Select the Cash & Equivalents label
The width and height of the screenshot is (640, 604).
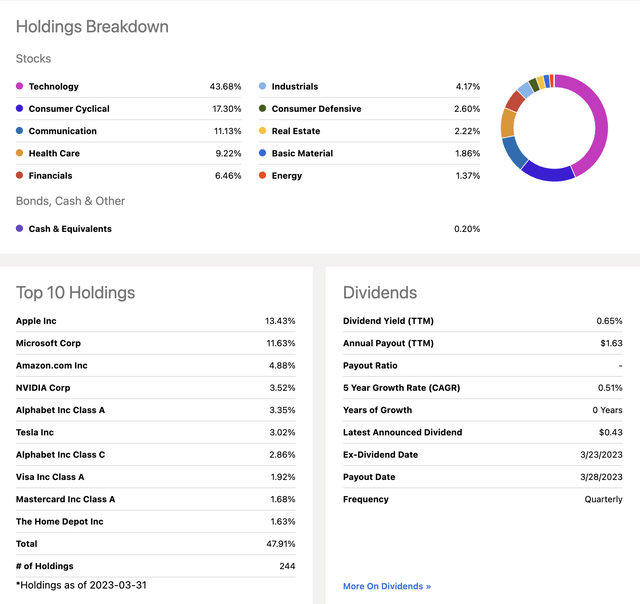70,229
